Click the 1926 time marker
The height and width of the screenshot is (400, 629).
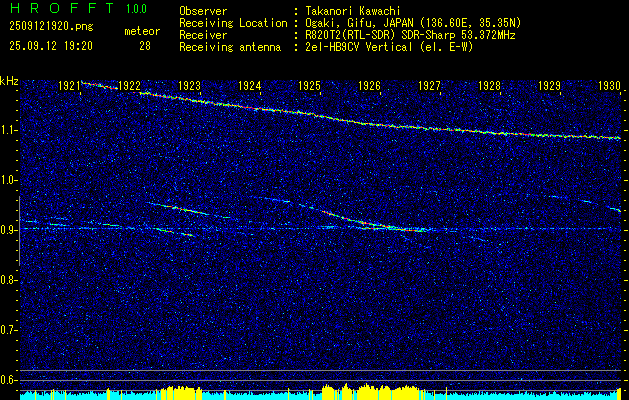click(369, 86)
